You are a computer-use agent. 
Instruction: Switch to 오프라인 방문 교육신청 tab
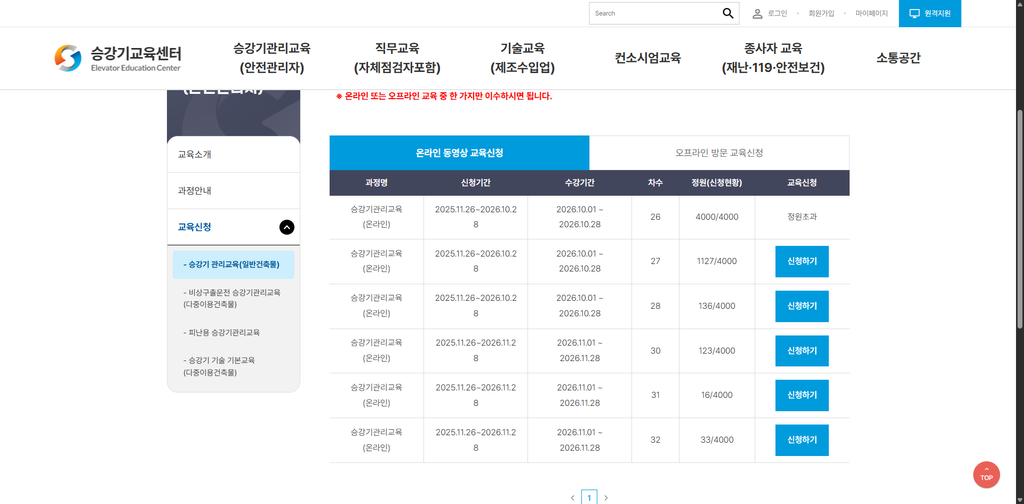pyautogui.click(x=719, y=153)
